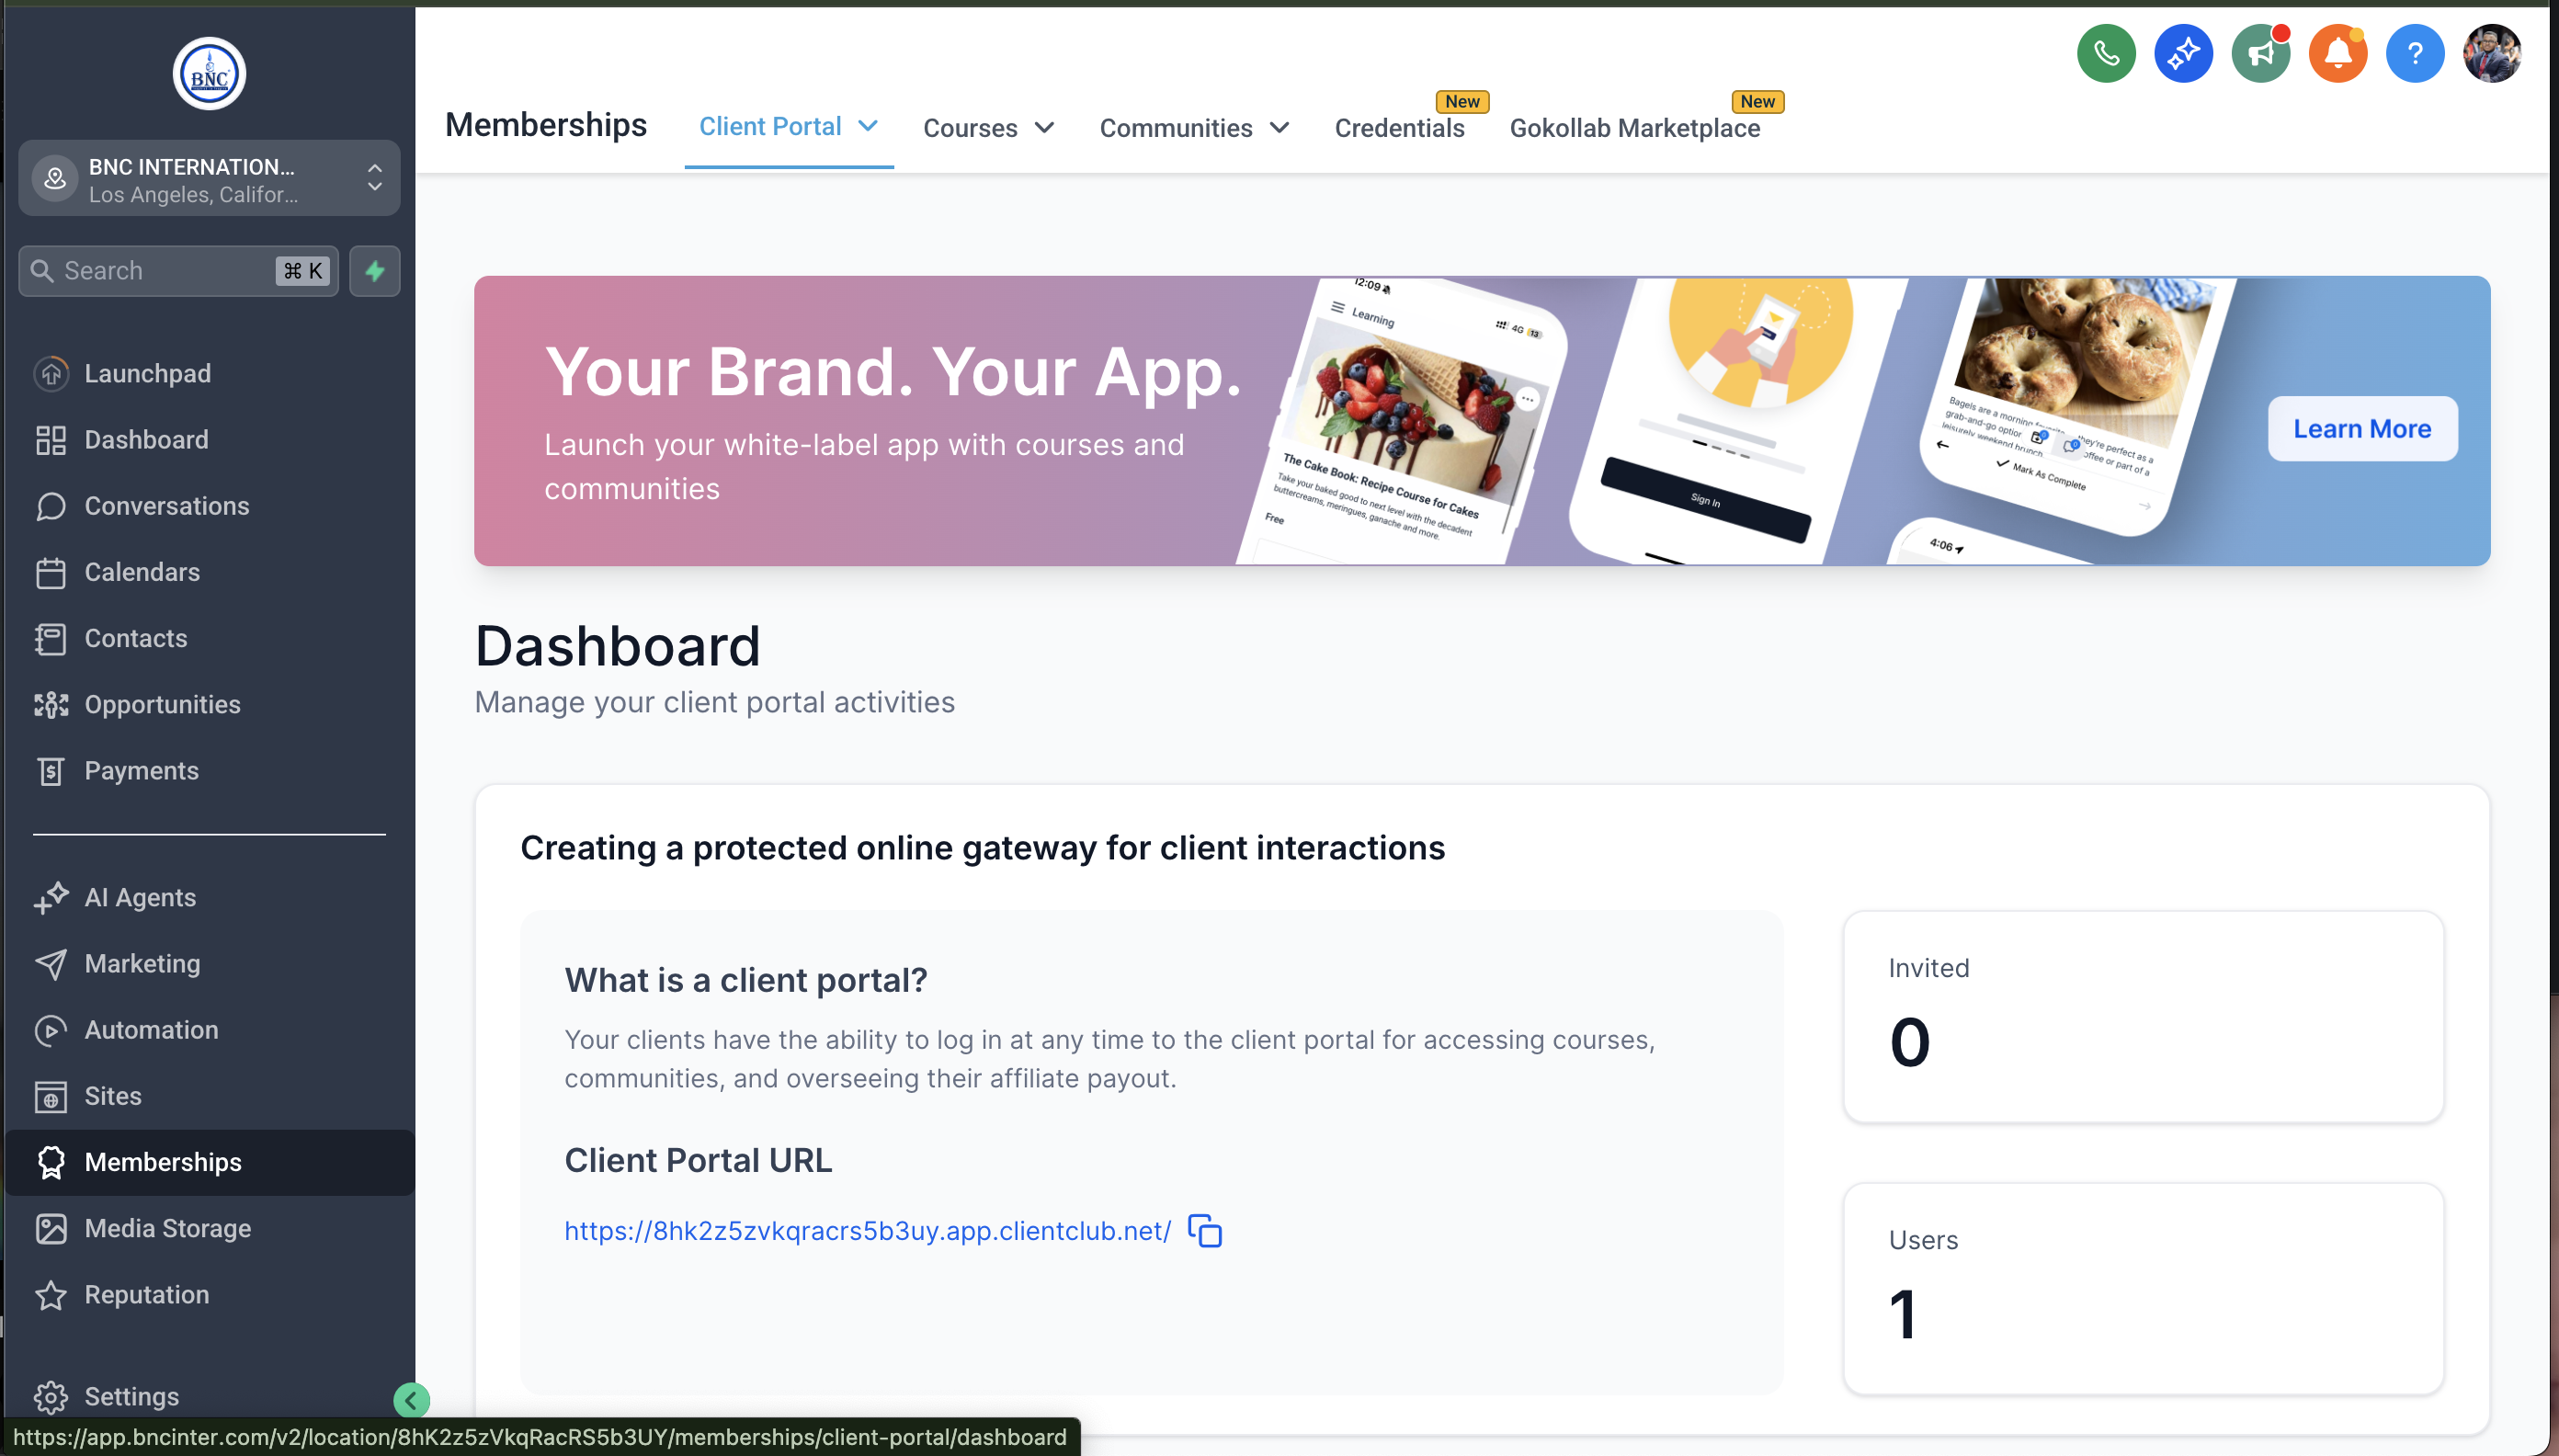Click the 'What is a client portal?' heading

(x=746, y=980)
